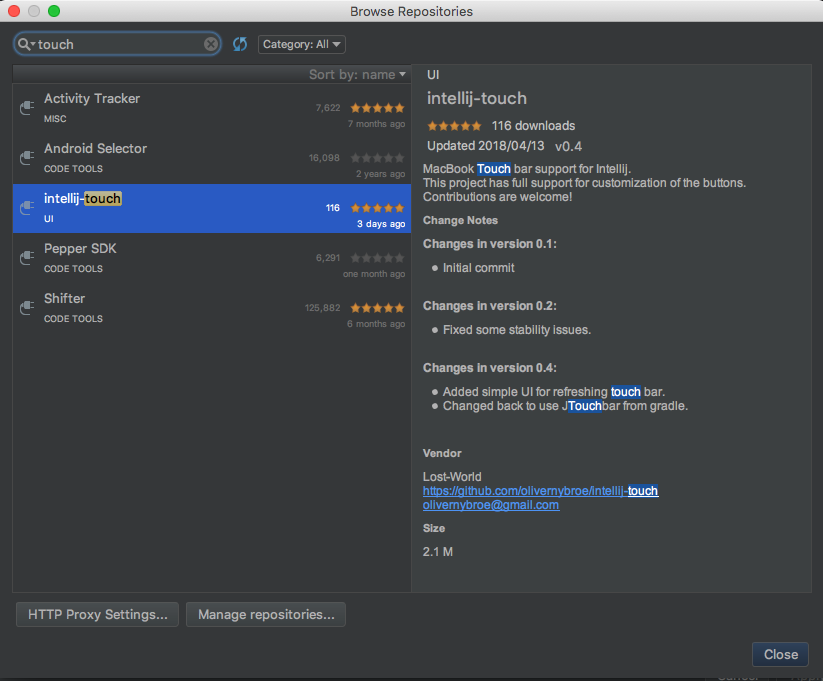Click the '6 months ago' label
Viewport: 823px width, 681px height.
click(376, 324)
